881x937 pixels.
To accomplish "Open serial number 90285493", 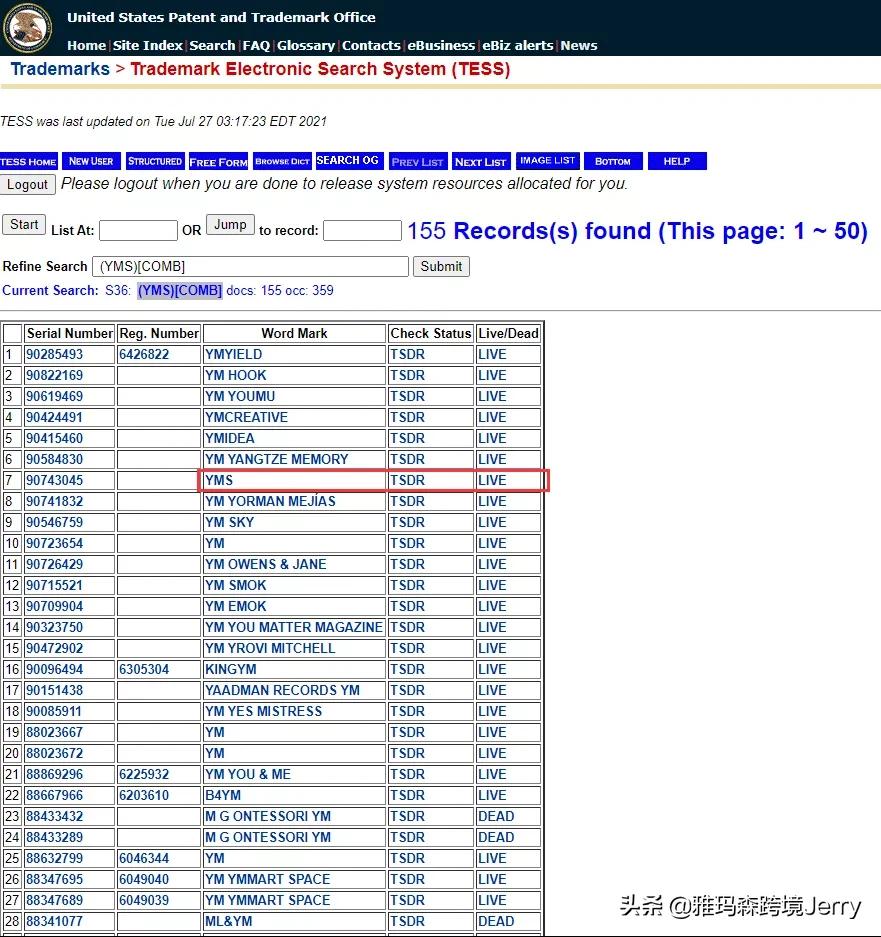I will coord(54,354).
